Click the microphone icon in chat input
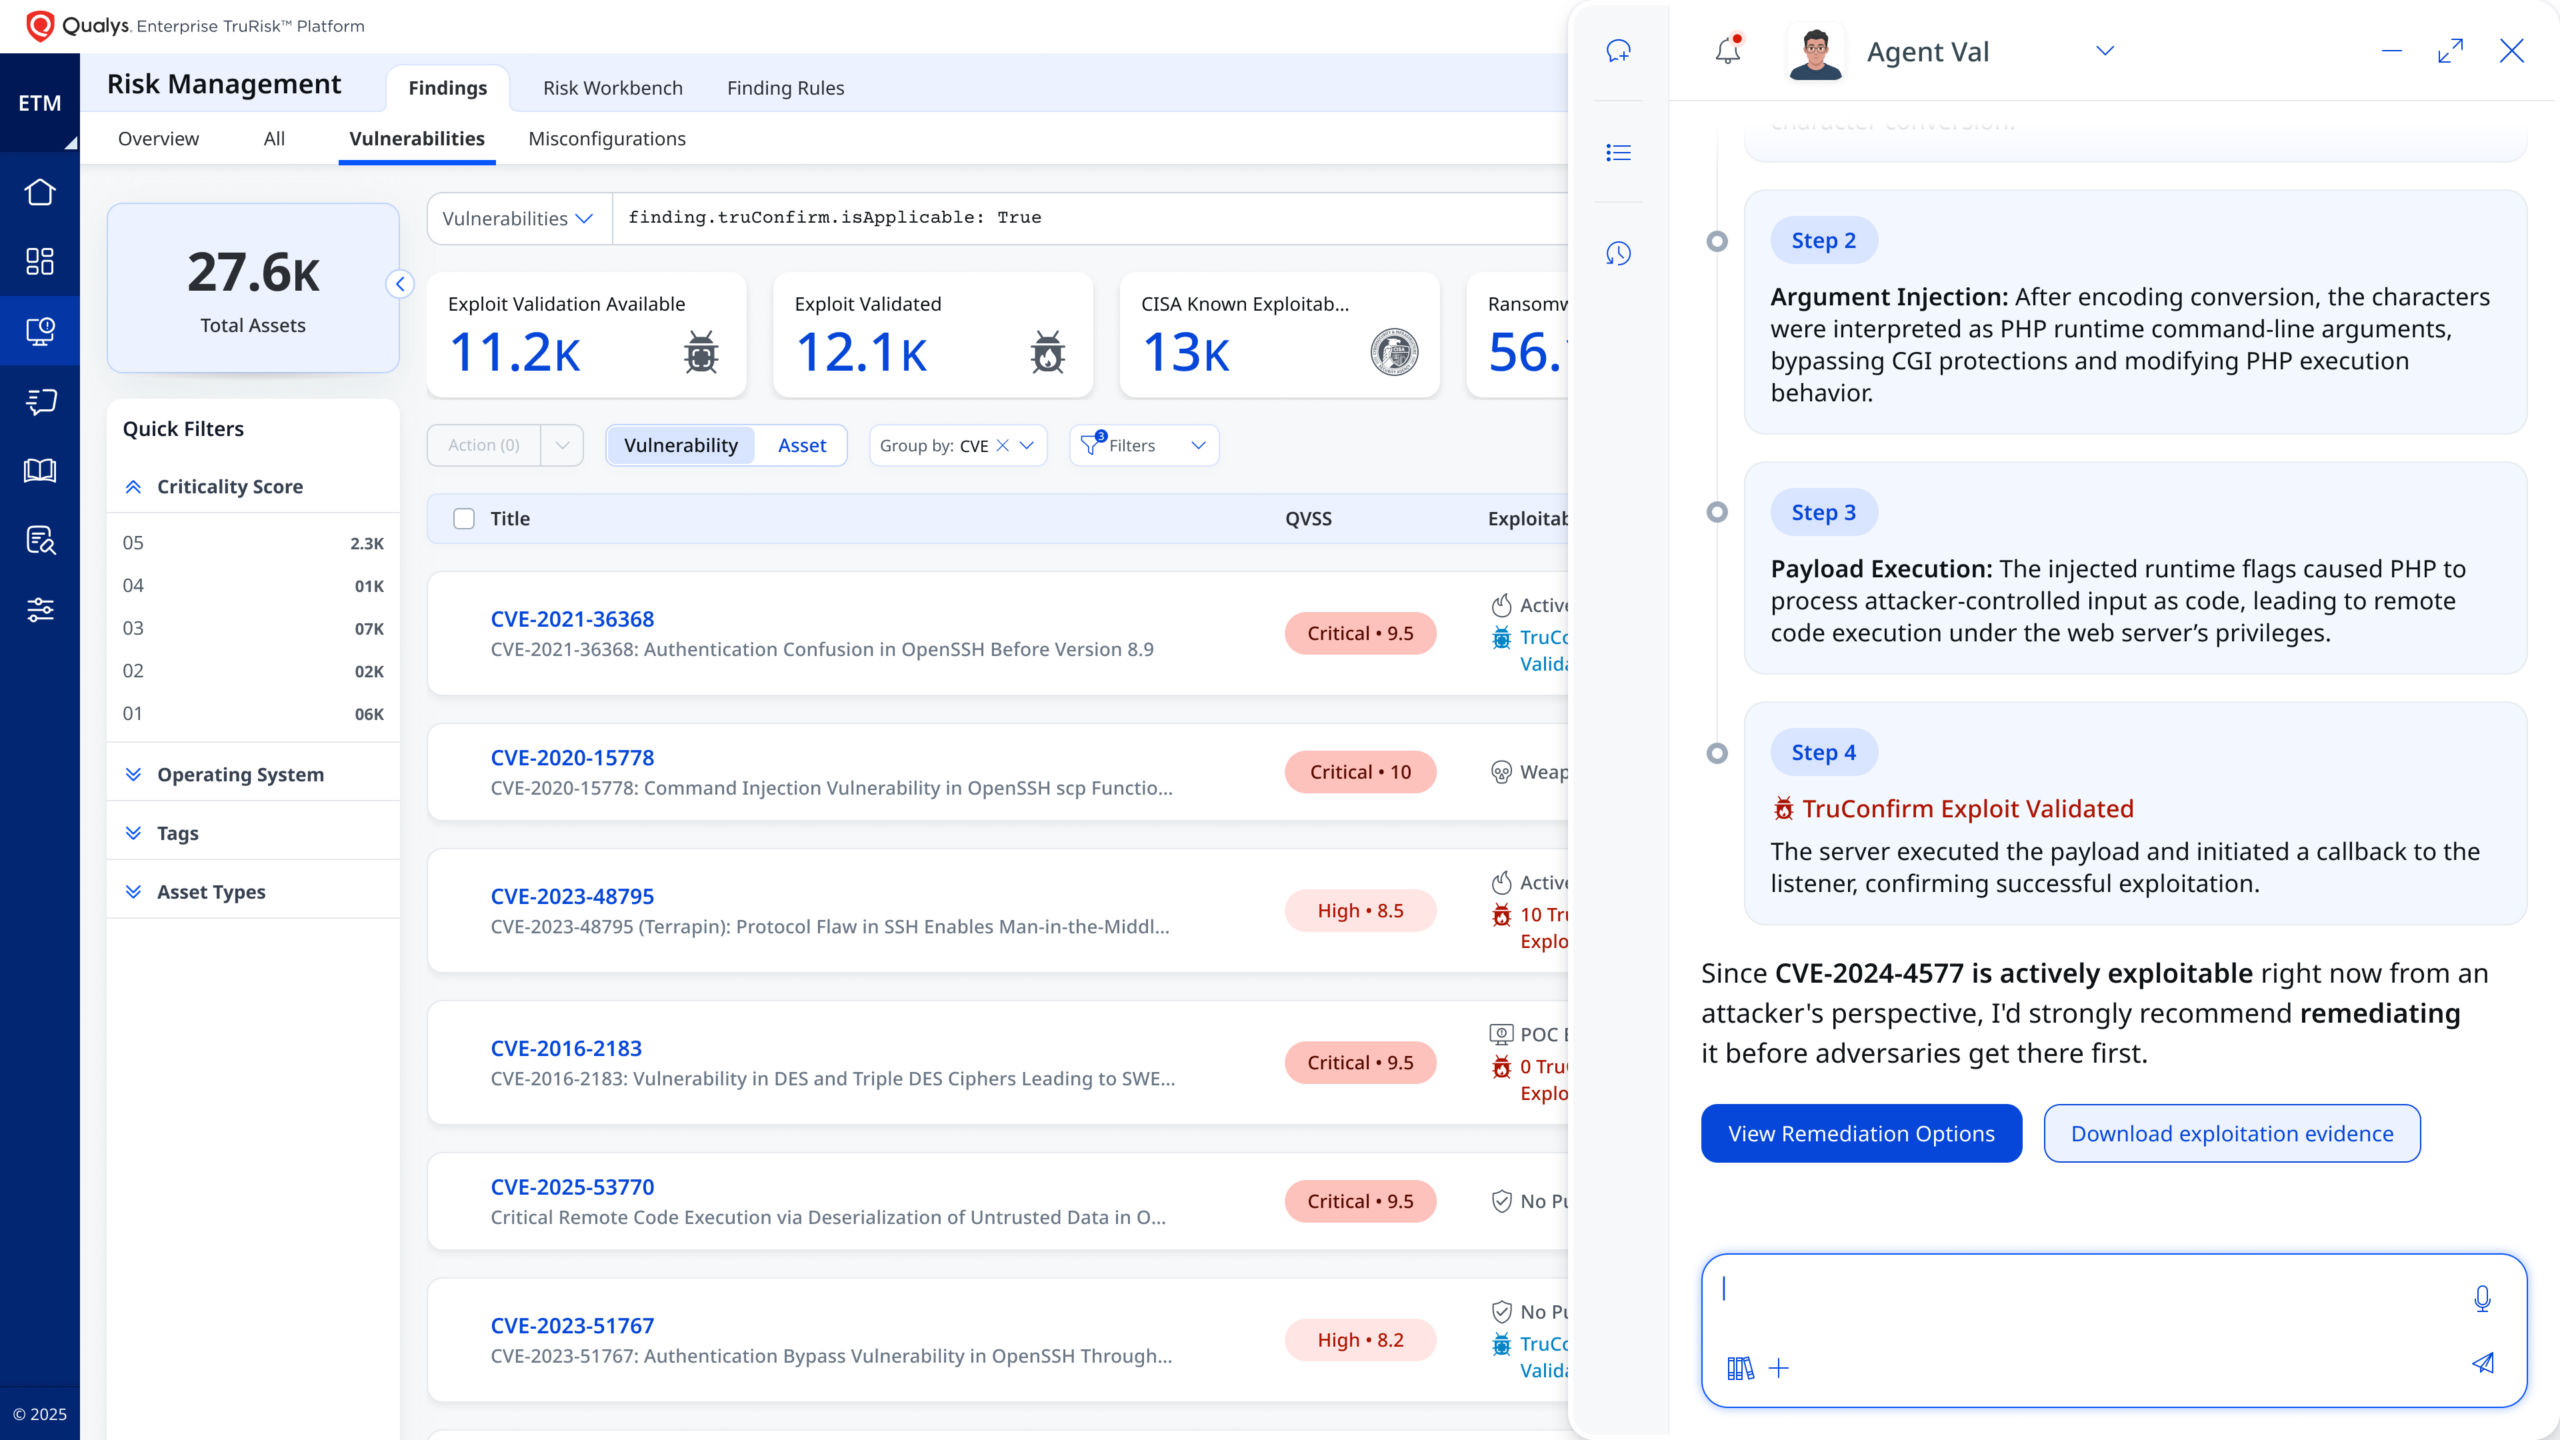The image size is (2560, 1440). 2482,1298
